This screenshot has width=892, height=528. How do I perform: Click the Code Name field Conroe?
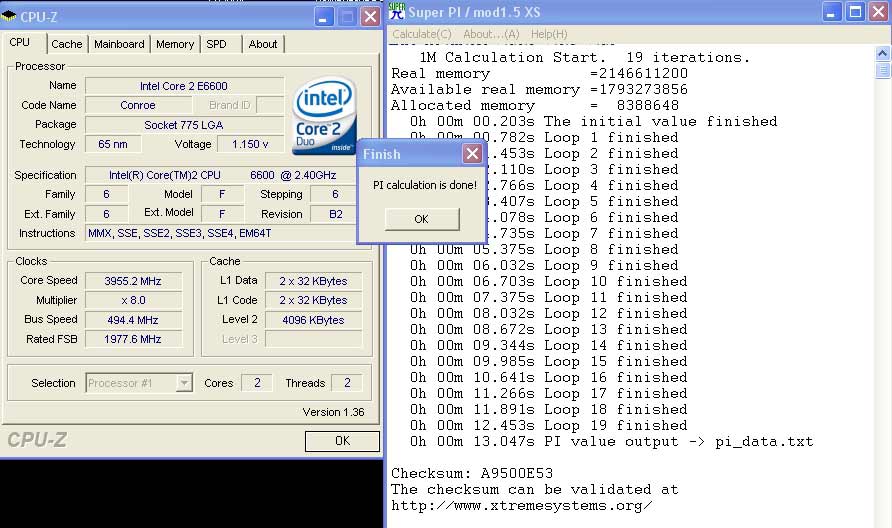tap(138, 105)
